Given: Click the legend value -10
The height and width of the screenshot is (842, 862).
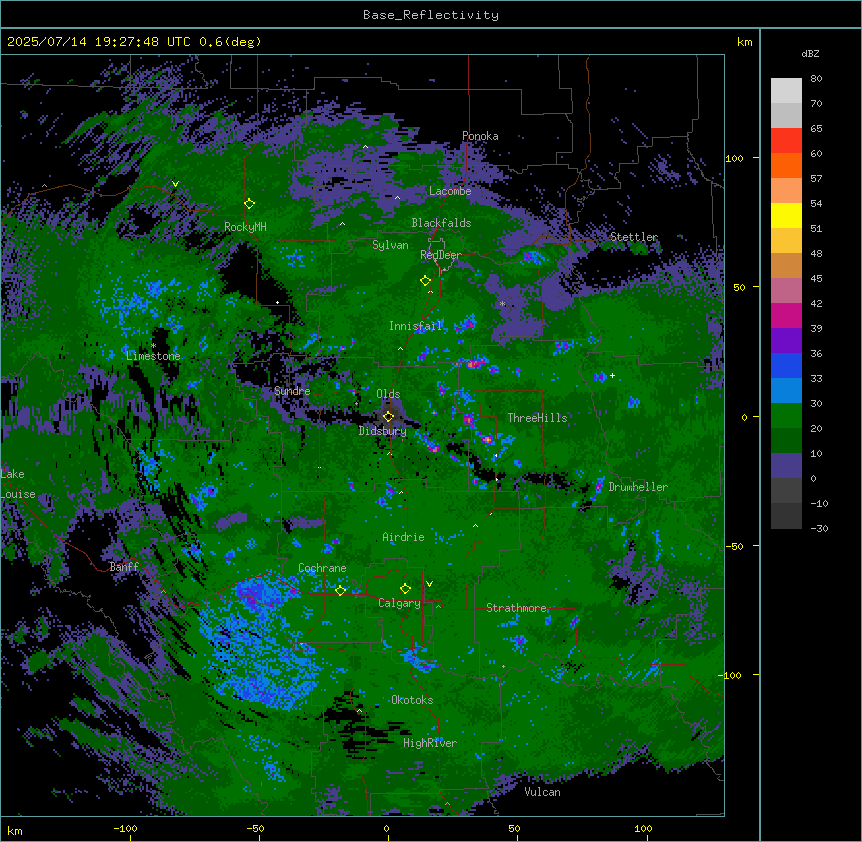Looking at the screenshot, I should (819, 503).
